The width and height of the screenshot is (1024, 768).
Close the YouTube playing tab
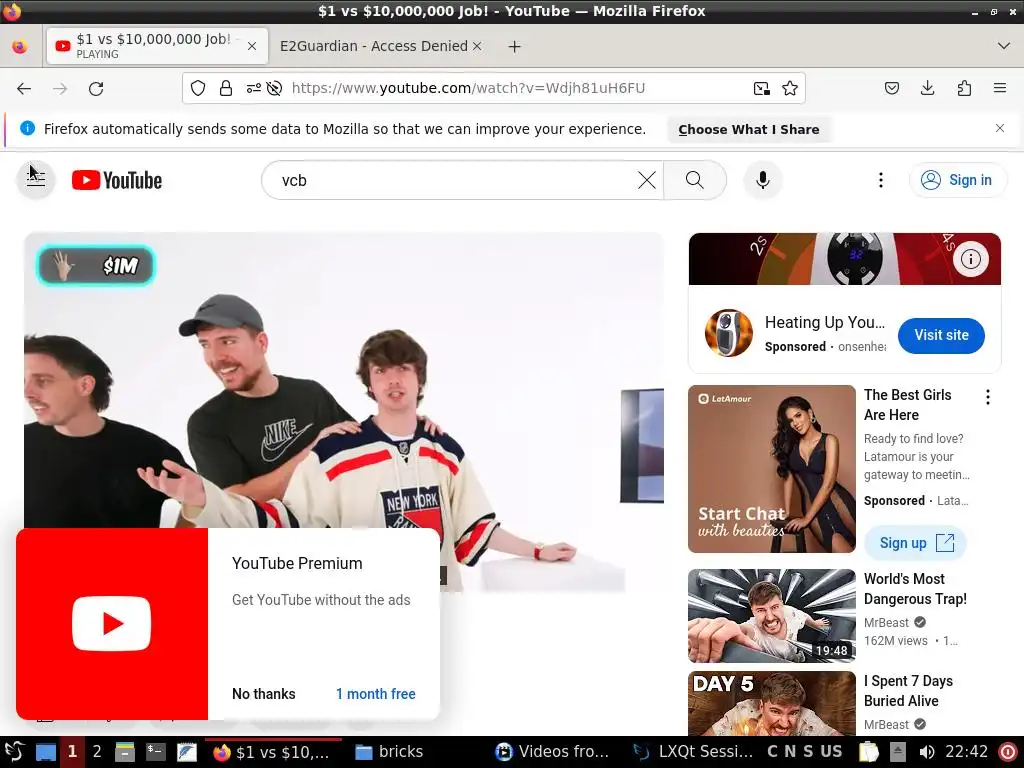[252, 46]
